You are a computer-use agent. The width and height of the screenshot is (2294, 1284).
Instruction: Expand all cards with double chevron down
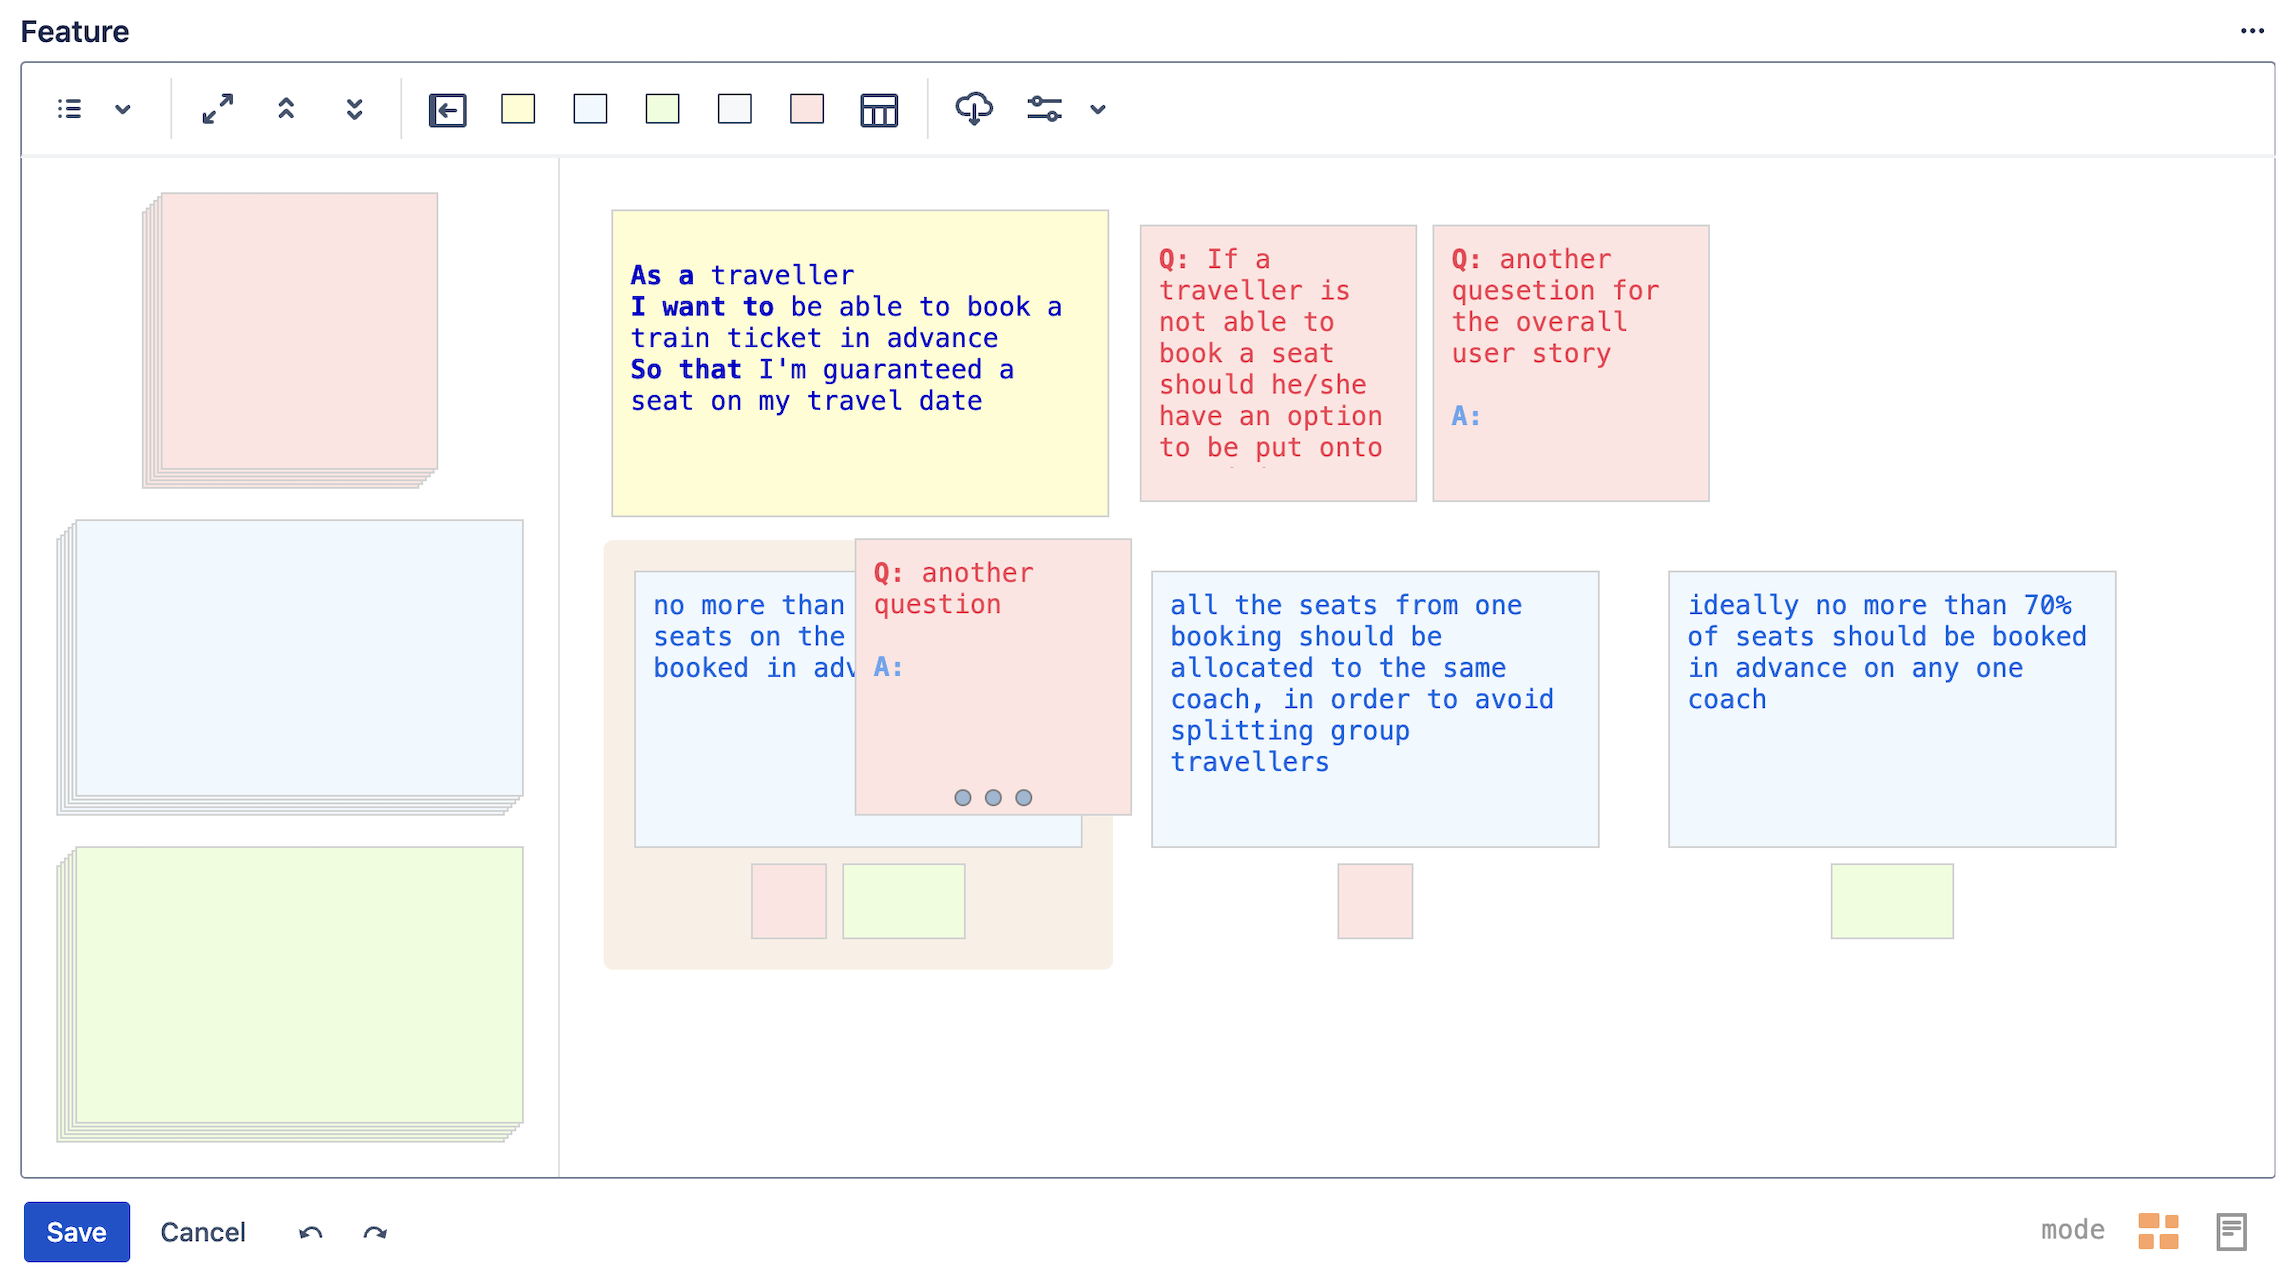[354, 109]
